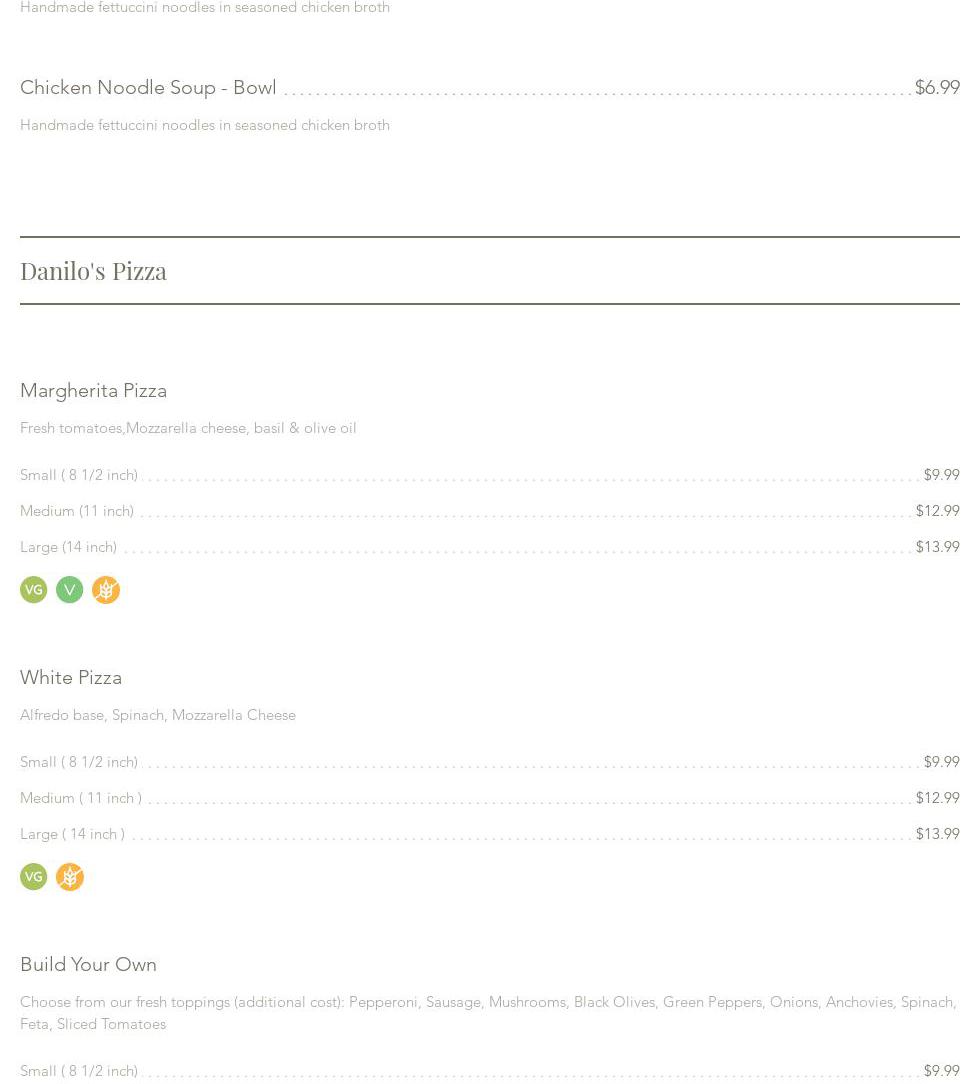
Task: Choose White Pizza Large ( 14 inch ) size
Action: [x=72, y=834]
